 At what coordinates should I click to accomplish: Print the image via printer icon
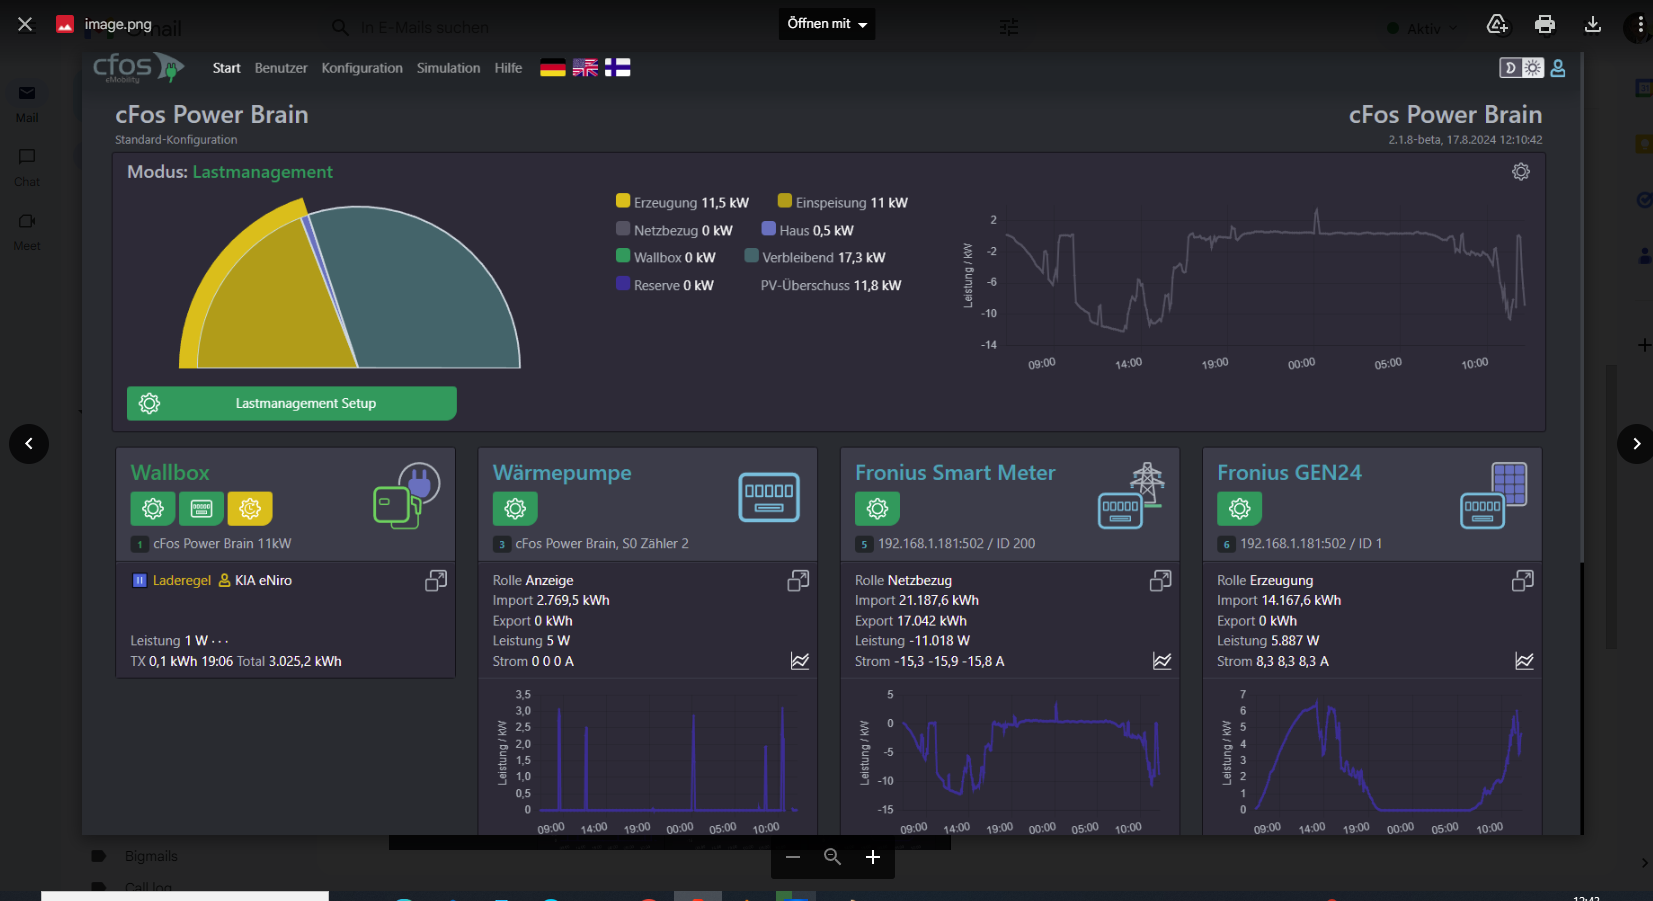point(1545,24)
